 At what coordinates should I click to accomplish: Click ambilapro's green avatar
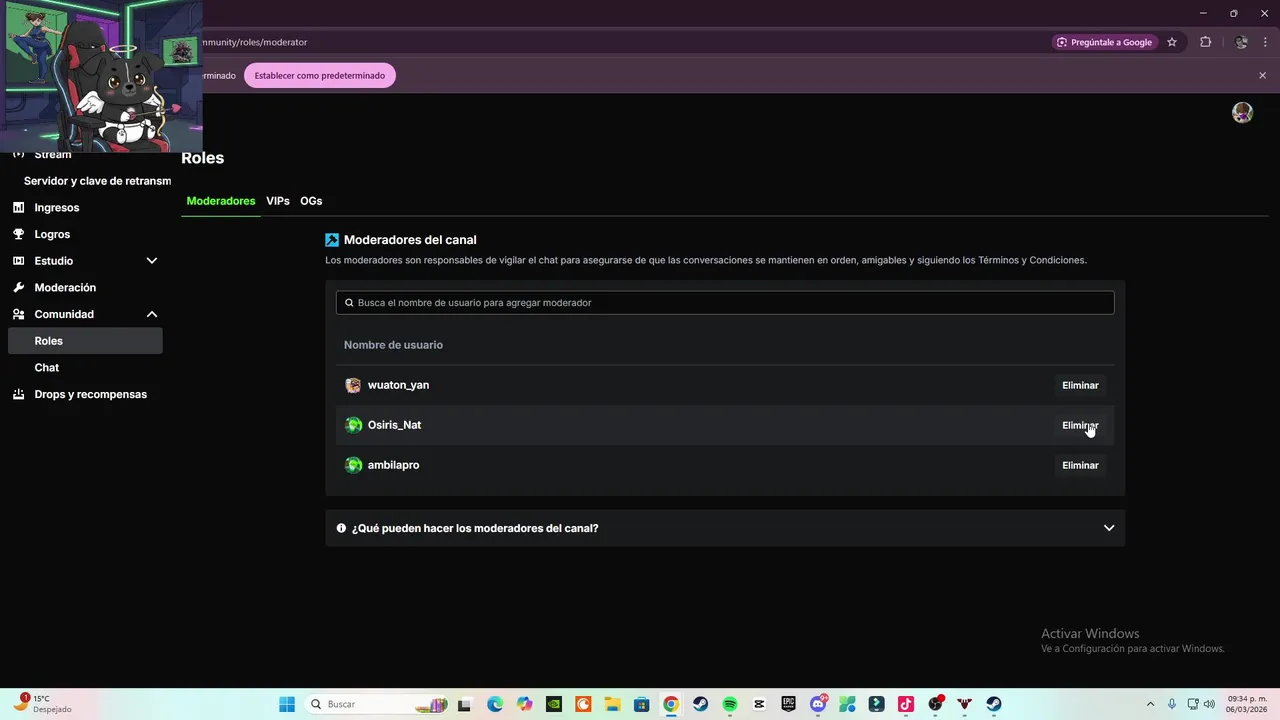[353, 465]
